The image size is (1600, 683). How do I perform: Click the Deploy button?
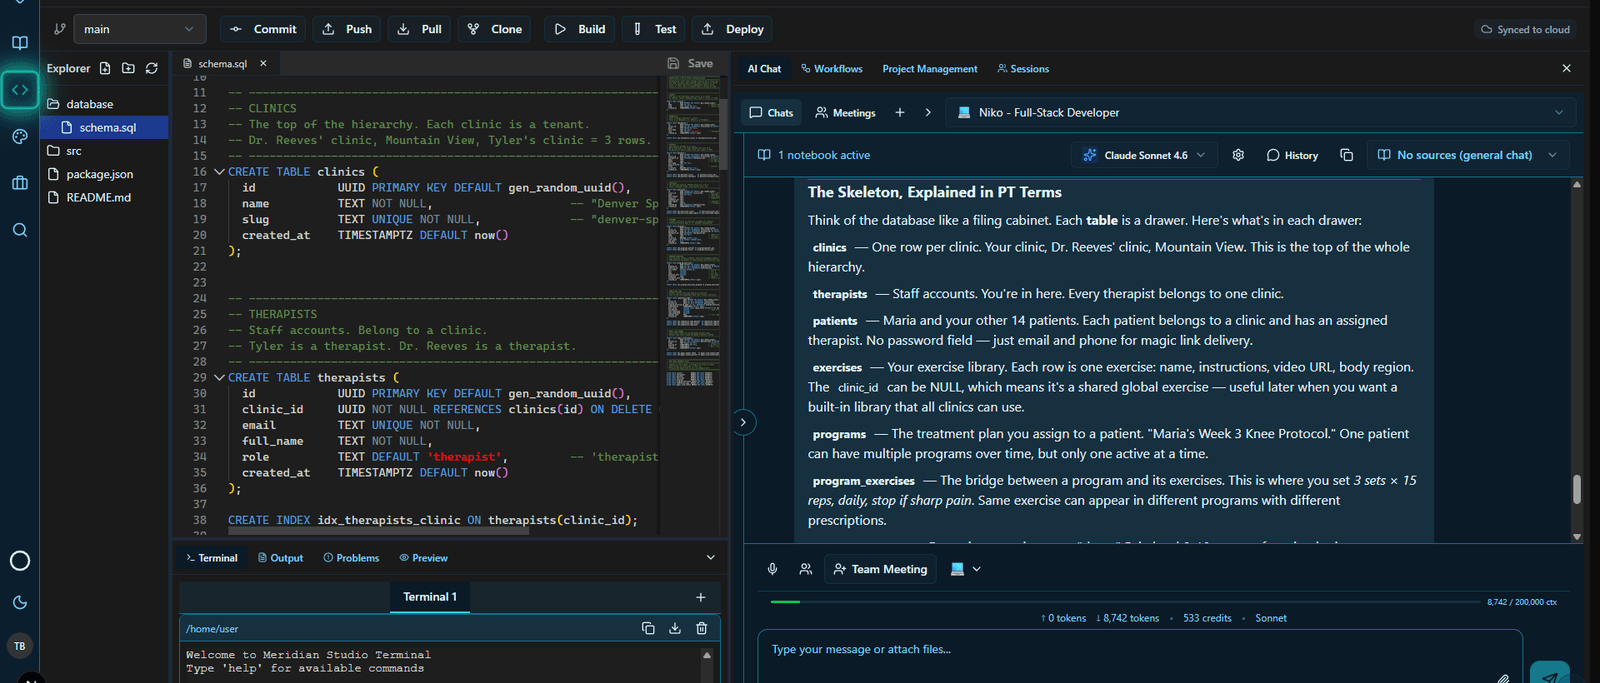coord(733,29)
